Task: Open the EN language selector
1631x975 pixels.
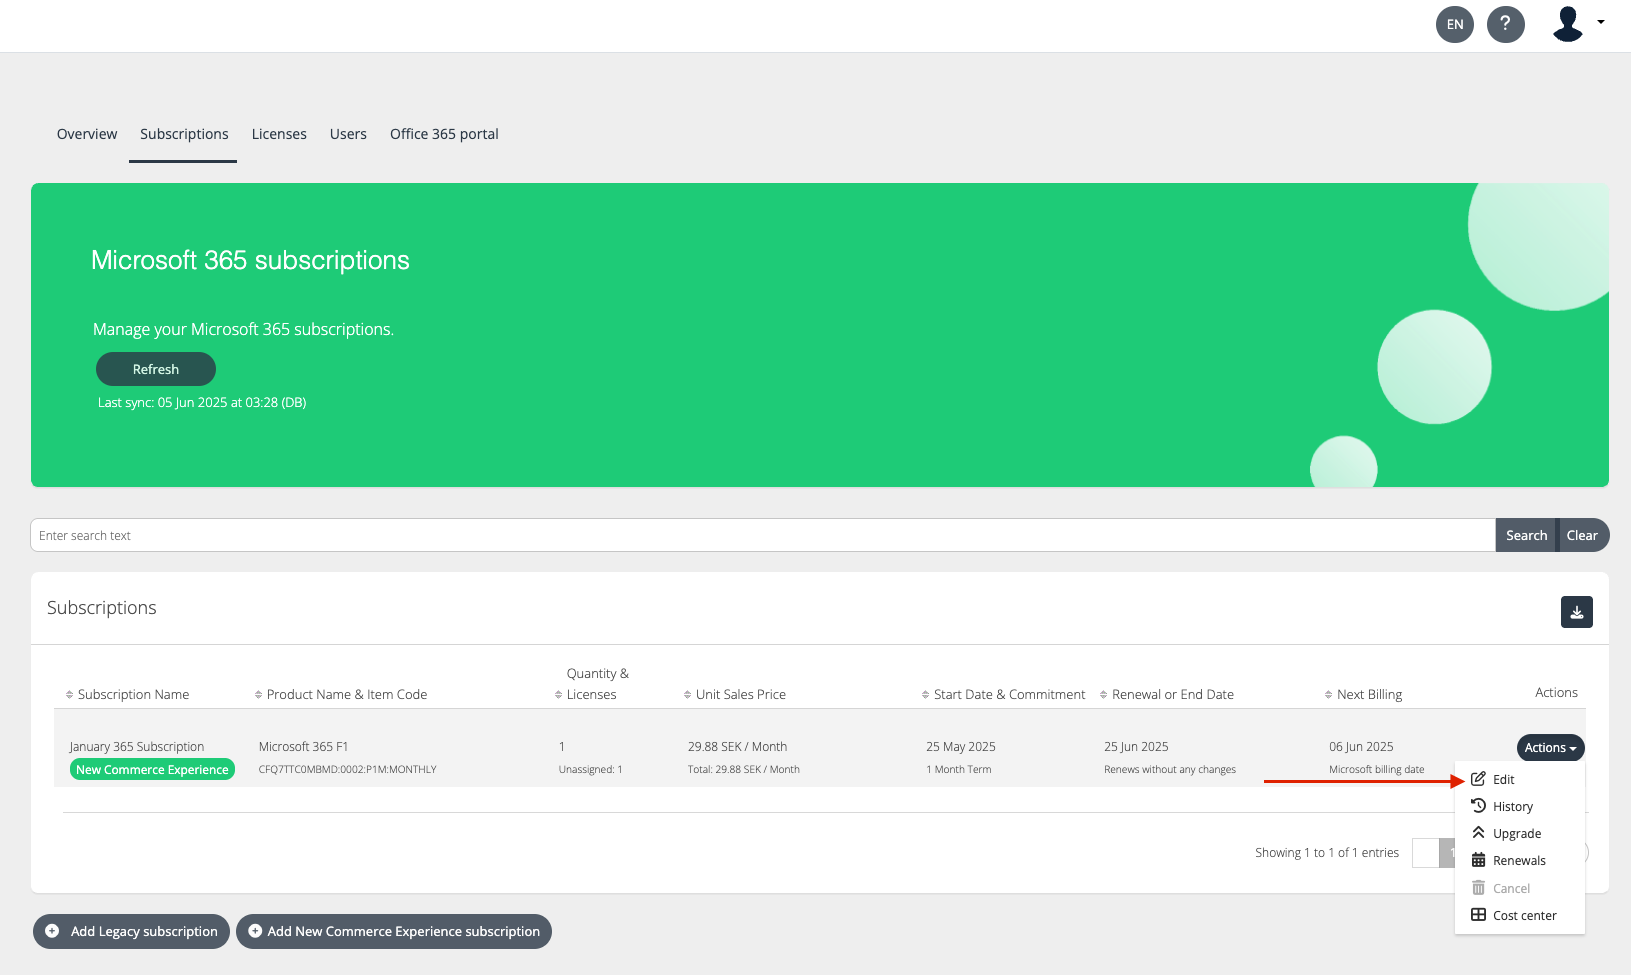Action: (x=1455, y=24)
